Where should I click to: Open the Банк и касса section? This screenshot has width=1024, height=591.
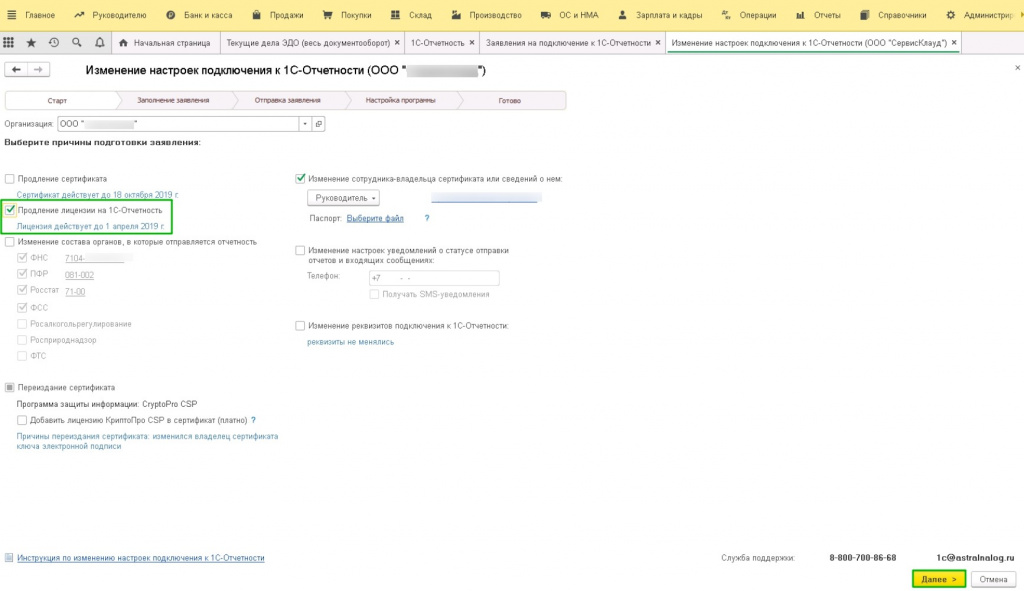[199, 14]
